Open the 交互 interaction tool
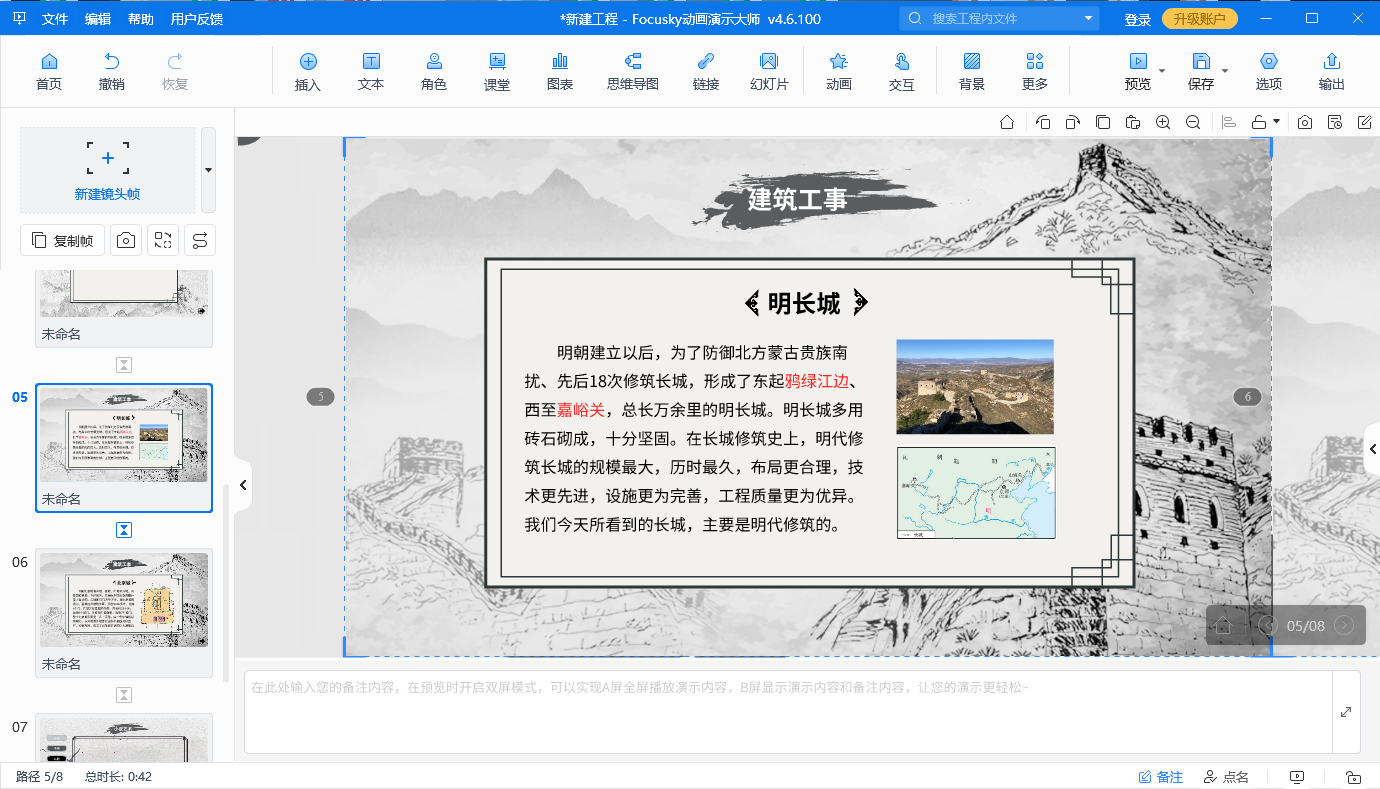1380x789 pixels. pos(902,72)
